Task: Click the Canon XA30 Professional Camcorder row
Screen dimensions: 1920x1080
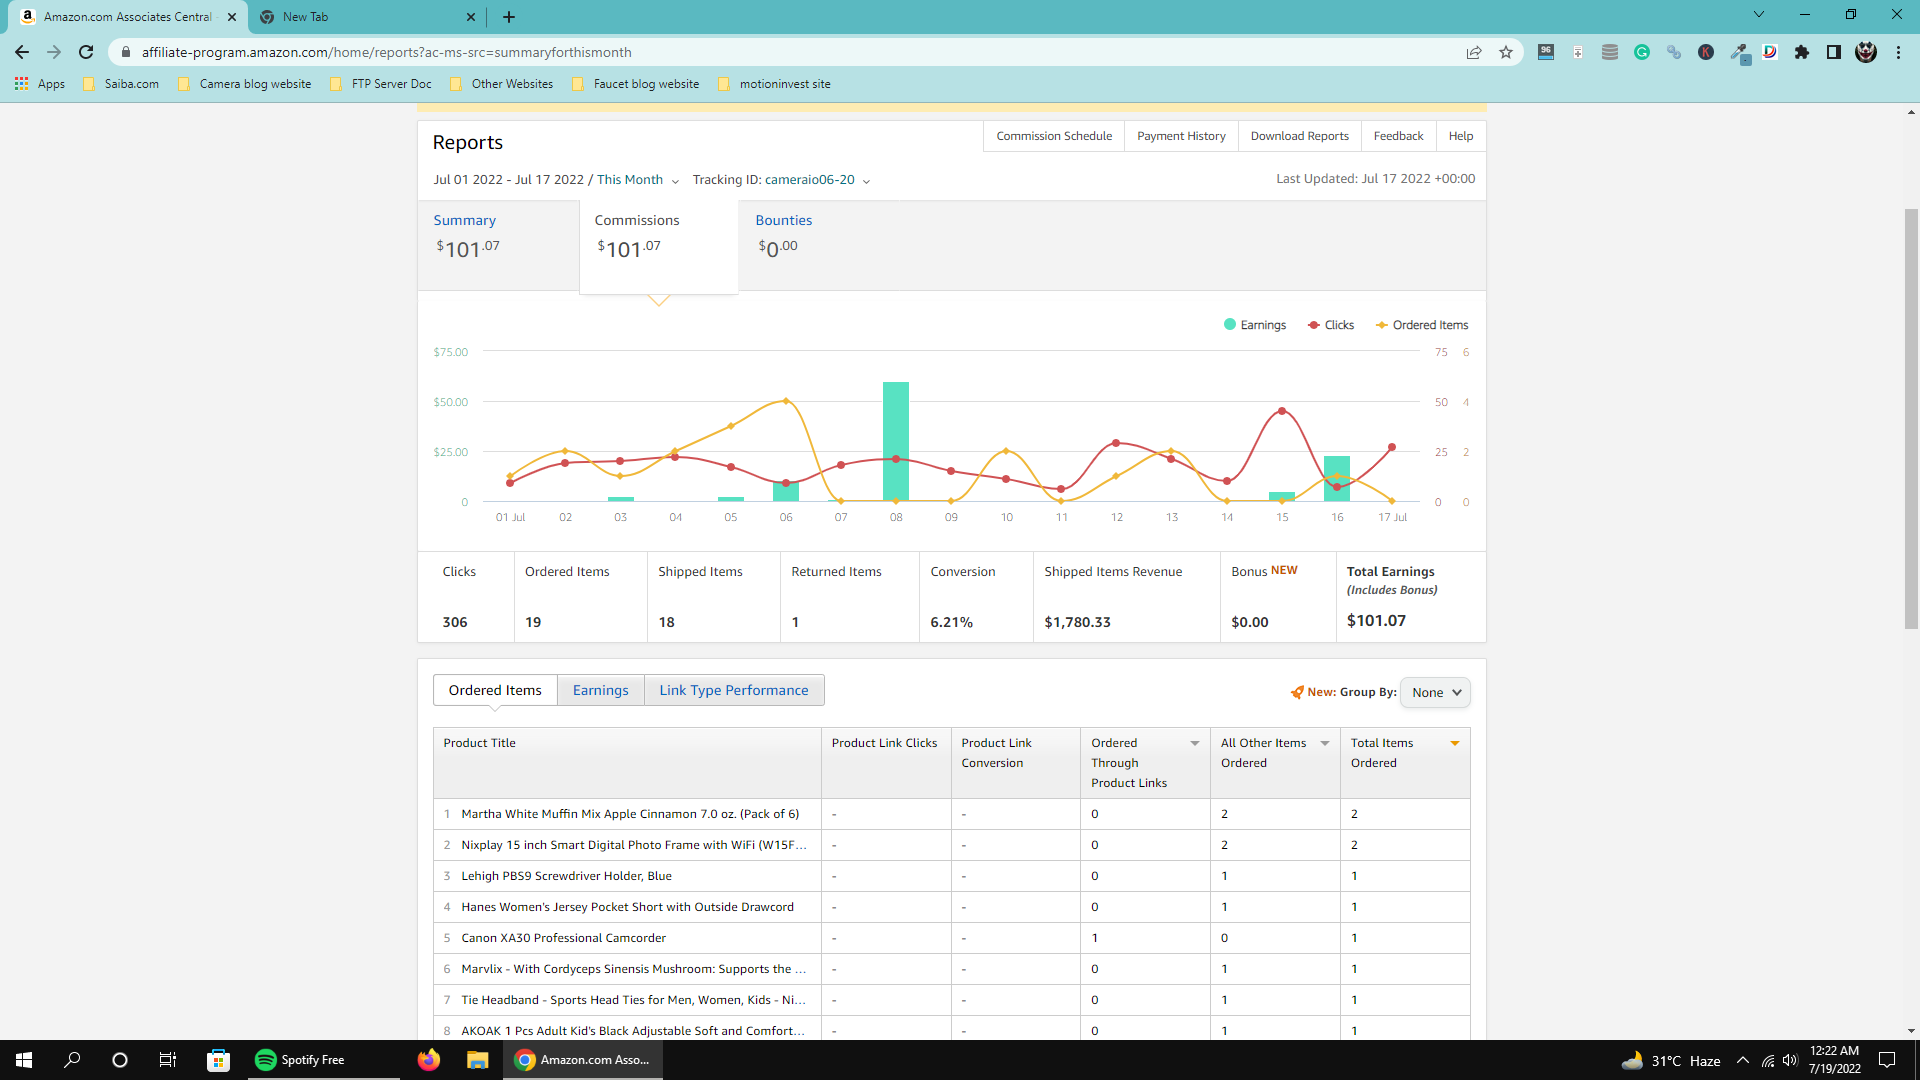Action: [x=951, y=938]
